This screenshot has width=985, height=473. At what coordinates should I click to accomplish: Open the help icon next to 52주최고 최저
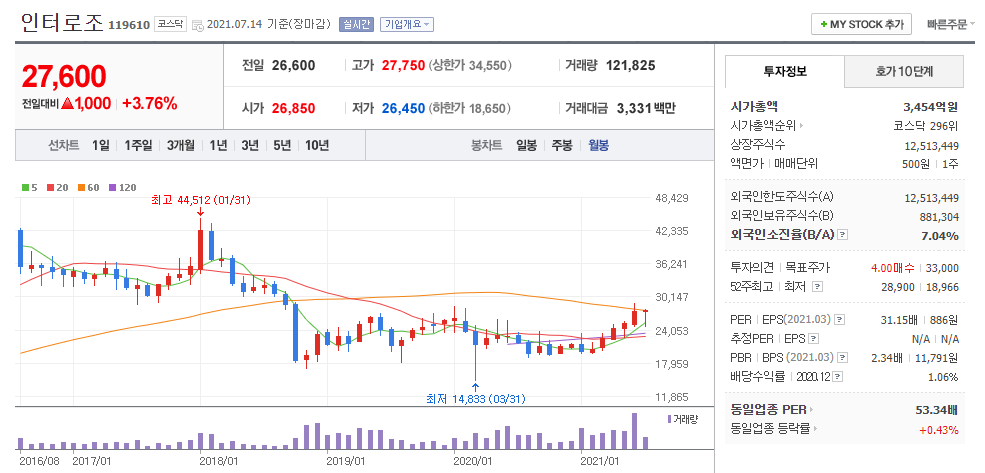816,286
